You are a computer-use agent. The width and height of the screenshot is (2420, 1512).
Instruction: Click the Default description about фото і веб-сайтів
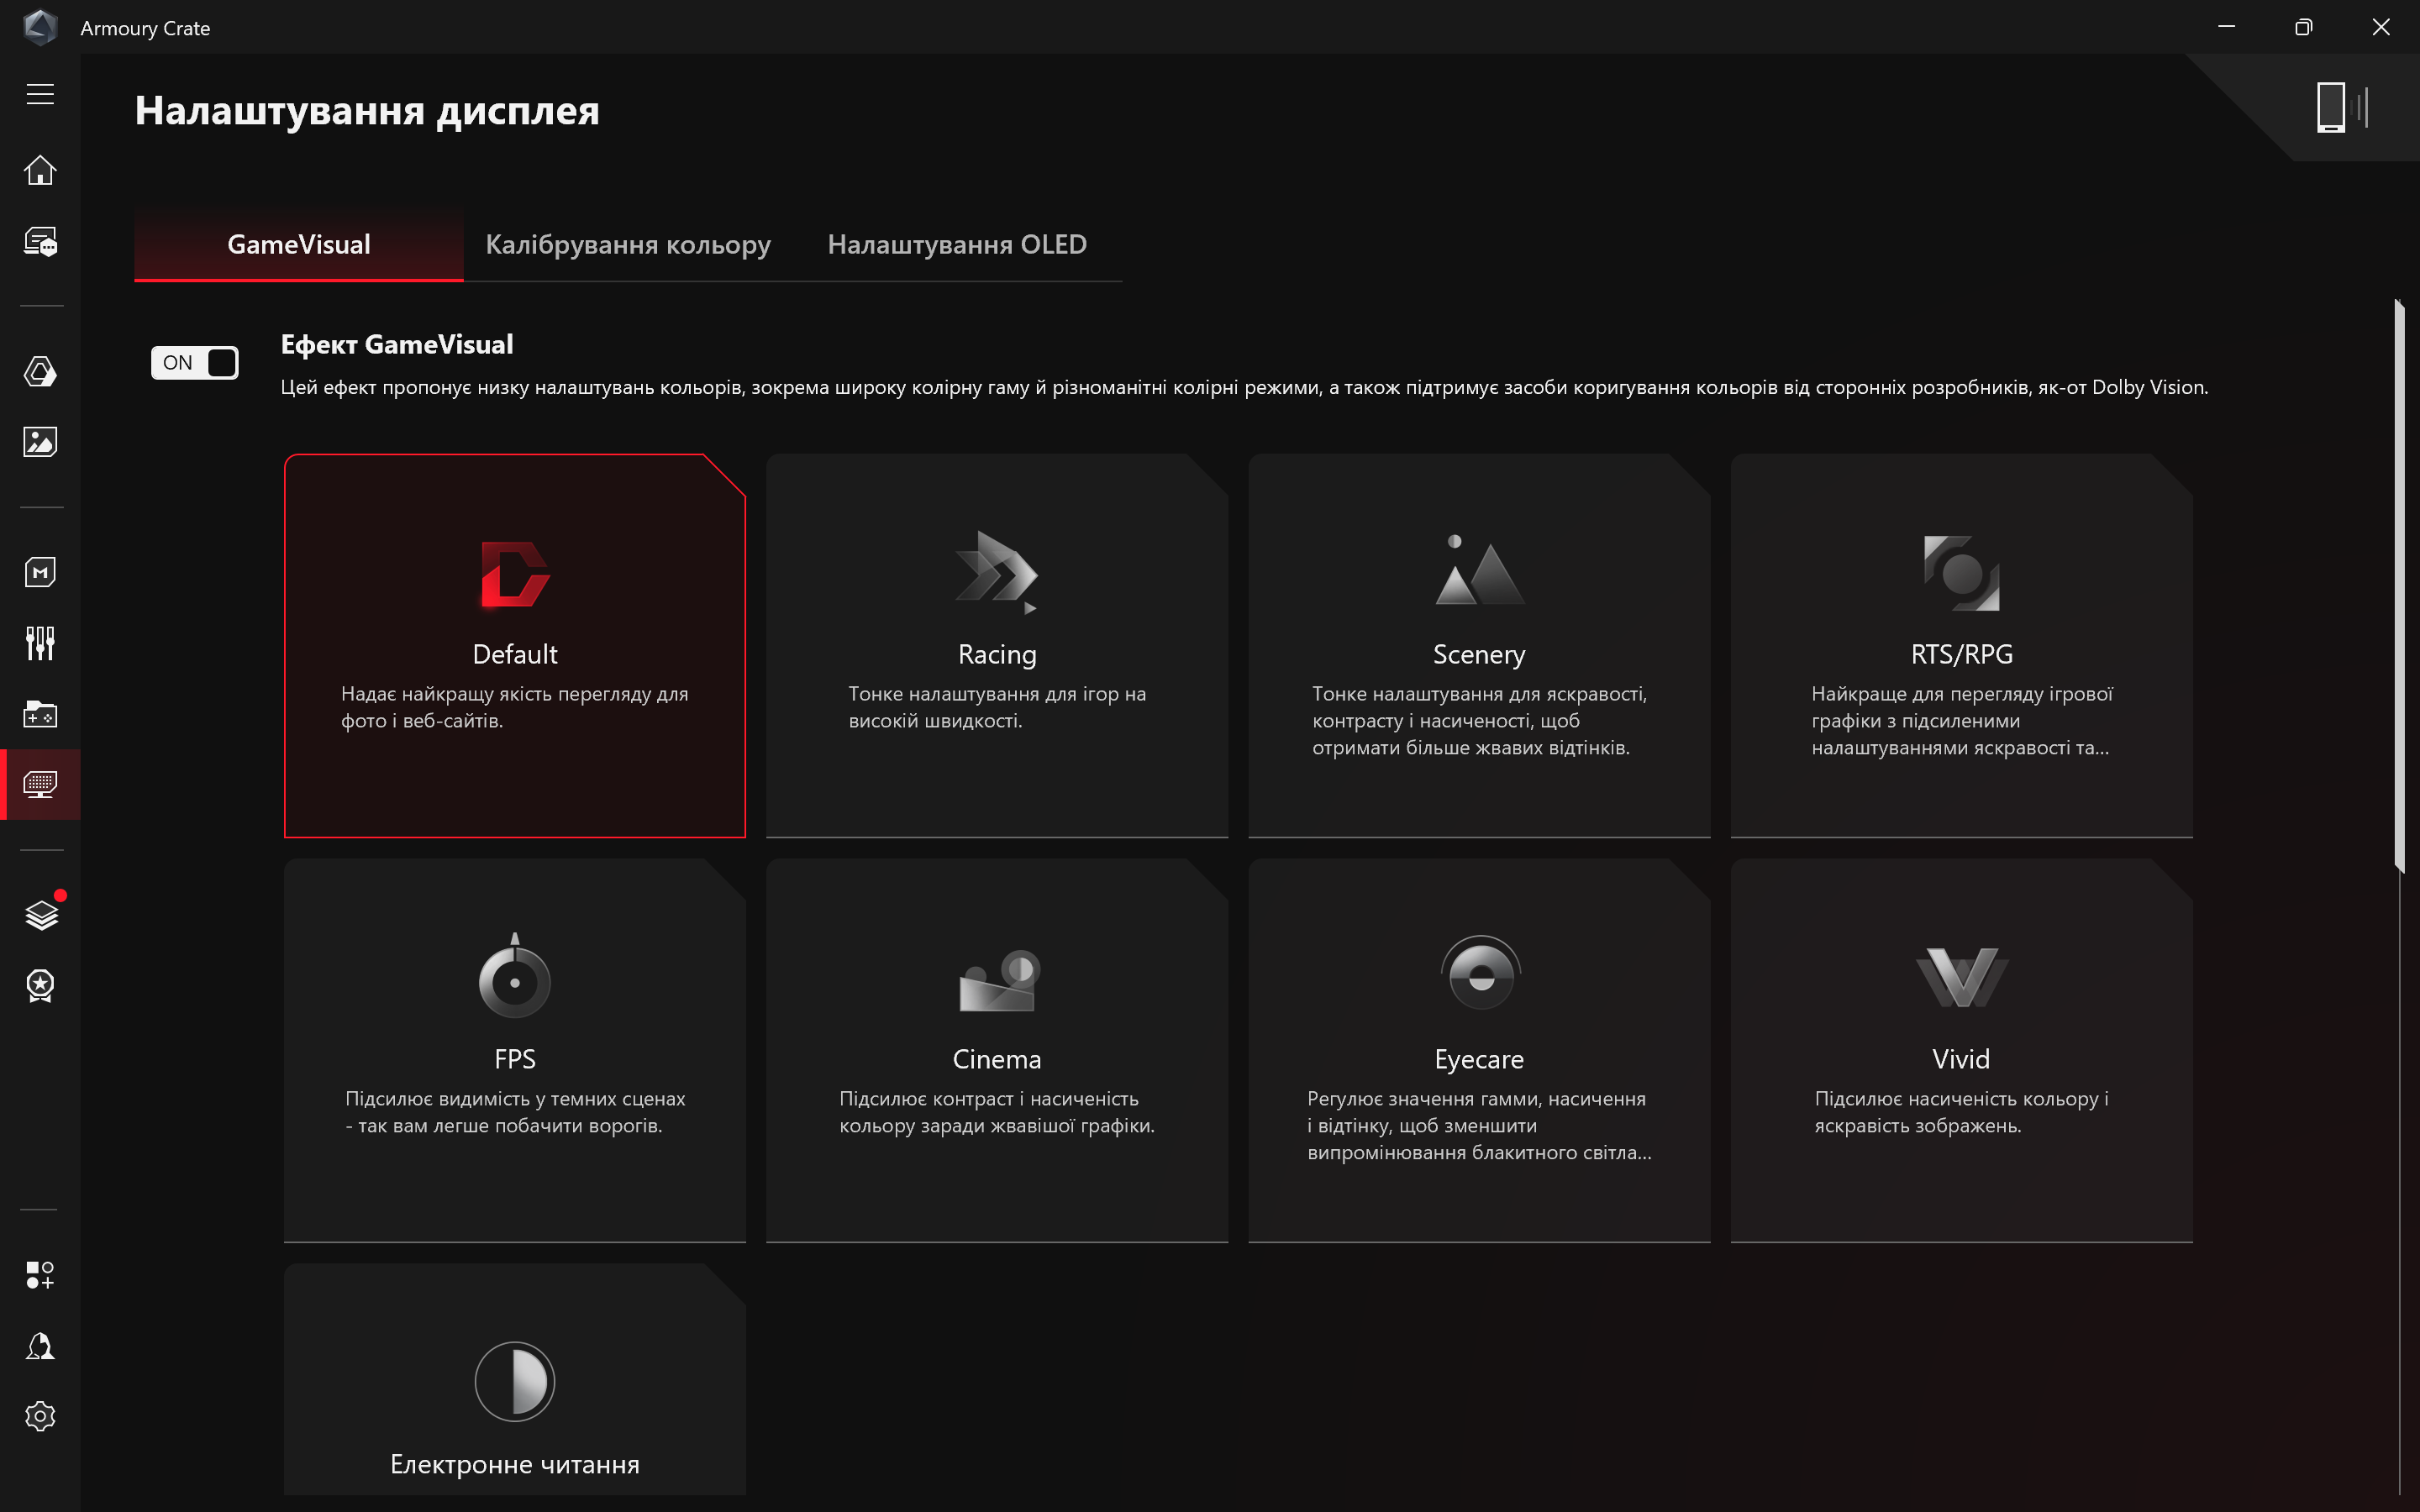tap(515, 707)
